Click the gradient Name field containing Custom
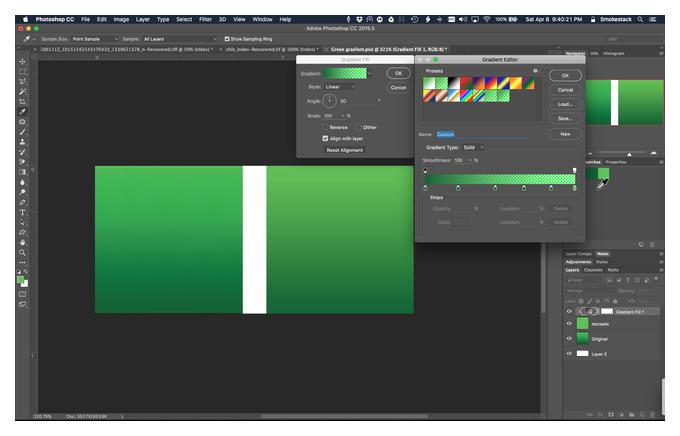The width and height of the screenshot is (680, 436). pyautogui.click(x=482, y=134)
